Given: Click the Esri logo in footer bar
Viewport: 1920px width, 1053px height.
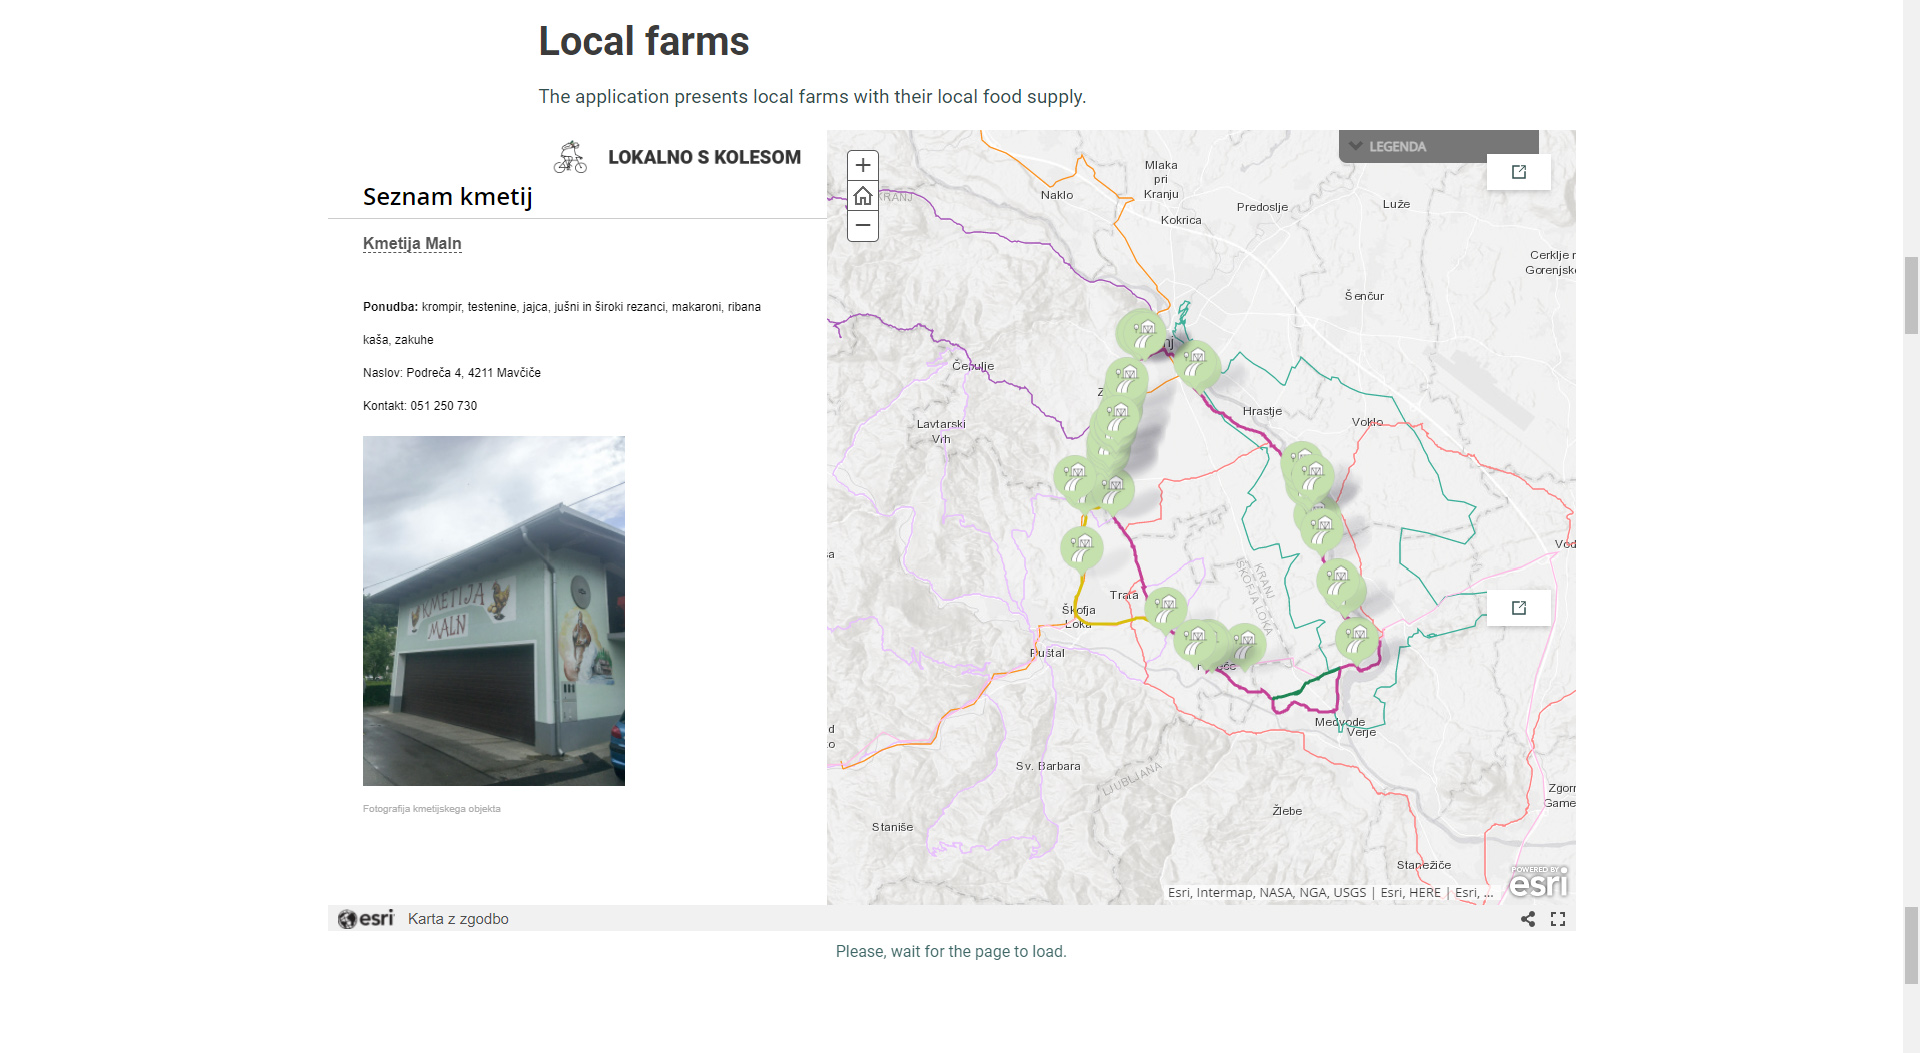Looking at the screenshot, I should (366, 919).
